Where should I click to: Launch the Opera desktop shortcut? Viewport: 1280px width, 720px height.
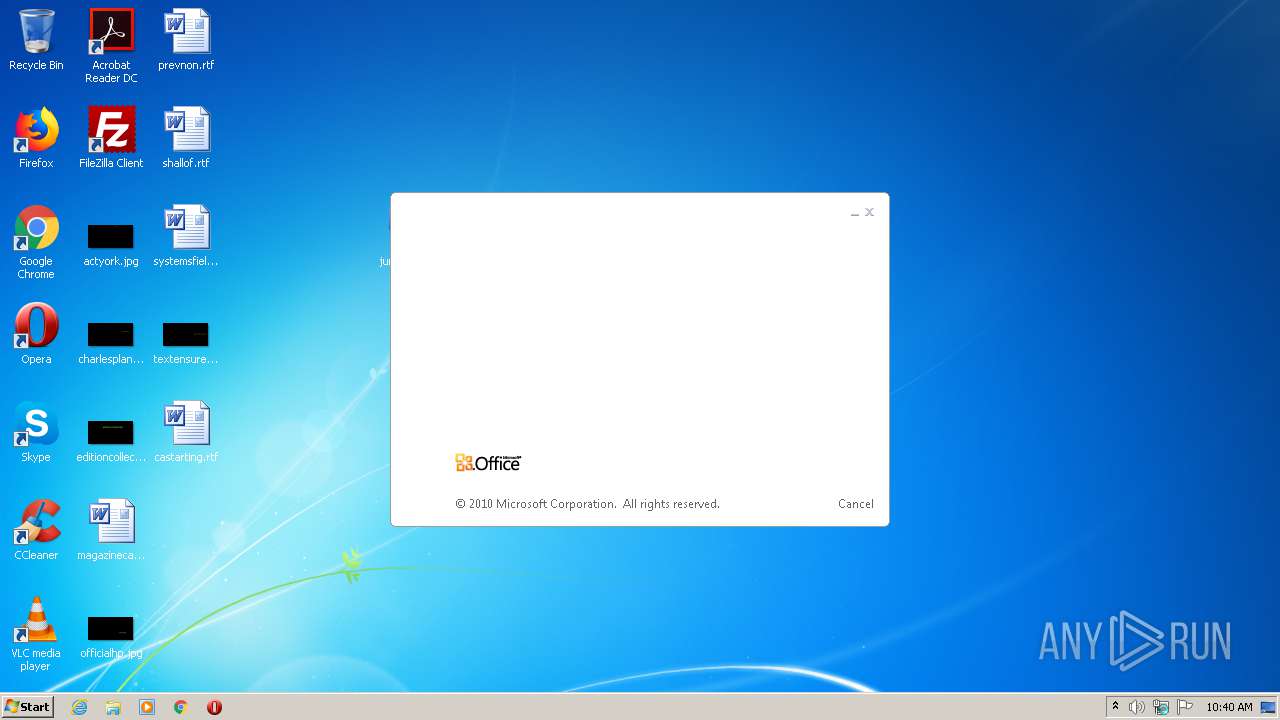point(36,334)
